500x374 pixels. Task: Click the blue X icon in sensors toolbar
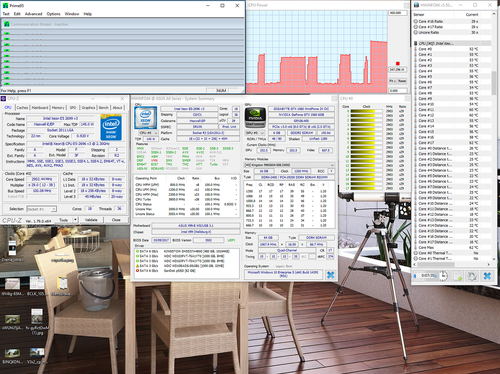[x=487, y=276]
